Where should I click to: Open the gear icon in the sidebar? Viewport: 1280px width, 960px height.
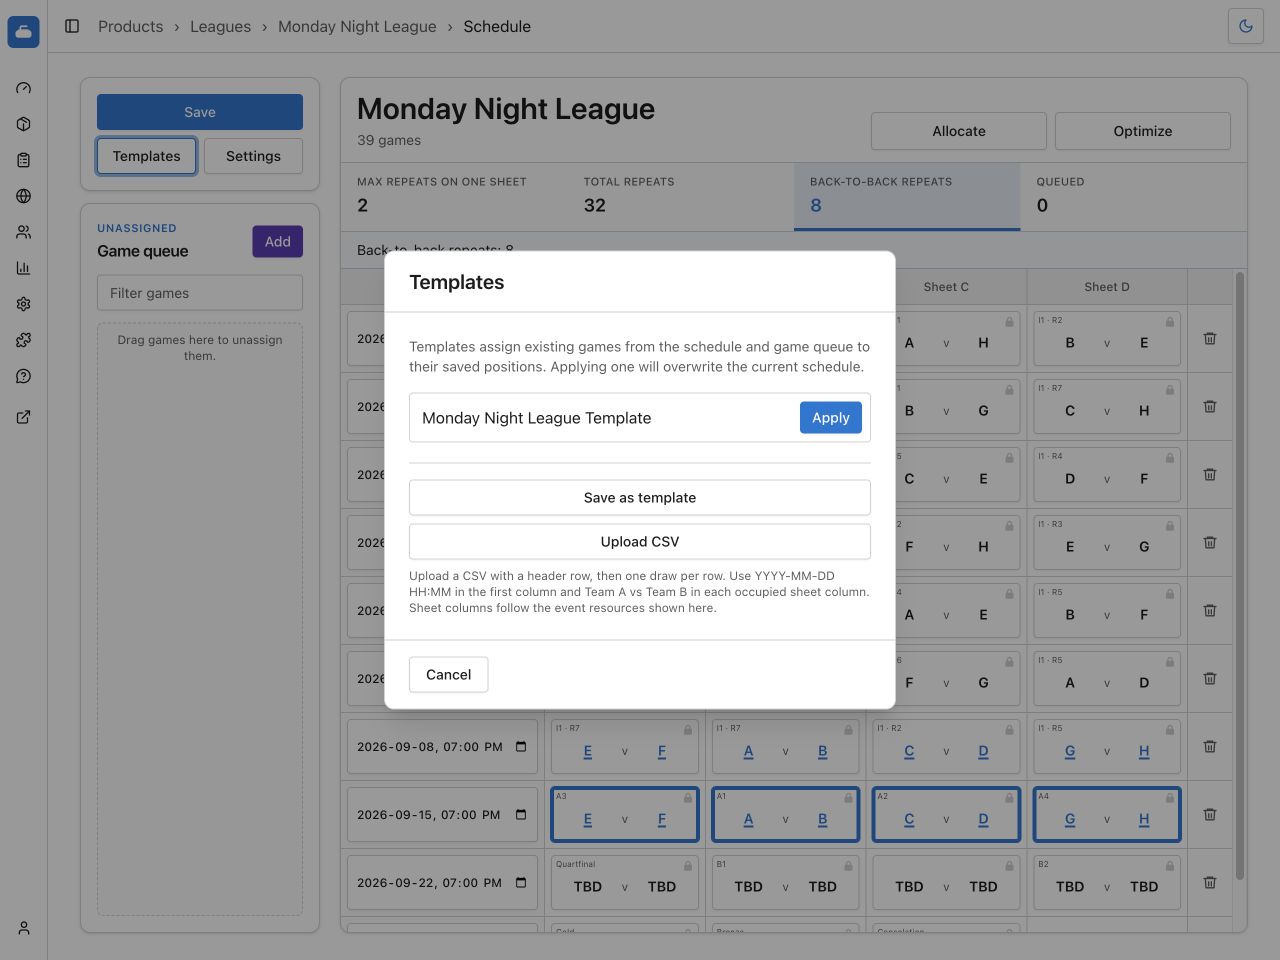[24, 304]
